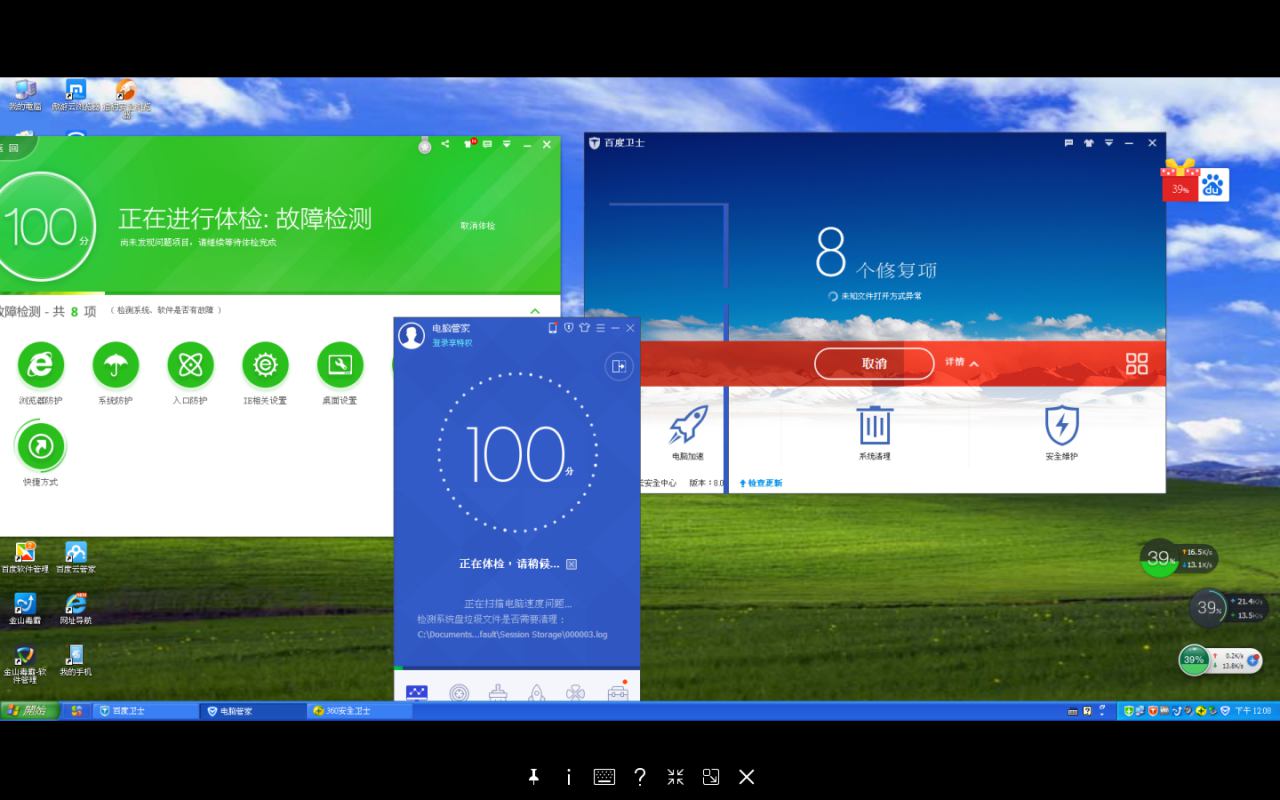Open the 金山毒霸-软件管理 desktop icon
1280x800 pixels.
coord(24,664)
